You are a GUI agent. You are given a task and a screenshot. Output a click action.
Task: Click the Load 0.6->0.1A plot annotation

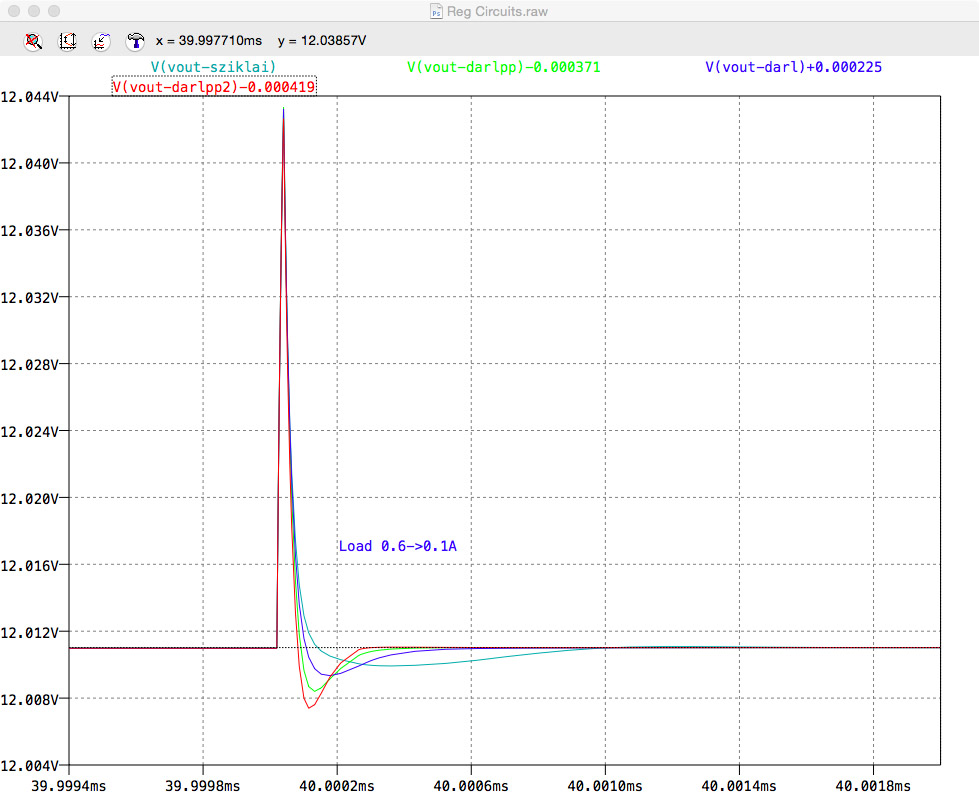(398, 546)
